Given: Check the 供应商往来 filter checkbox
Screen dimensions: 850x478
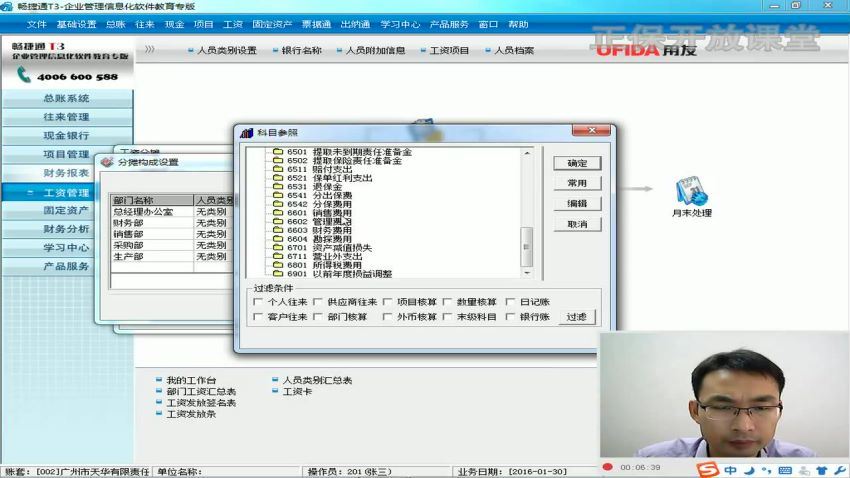Looking at the screenshot, I should (318, 301).
